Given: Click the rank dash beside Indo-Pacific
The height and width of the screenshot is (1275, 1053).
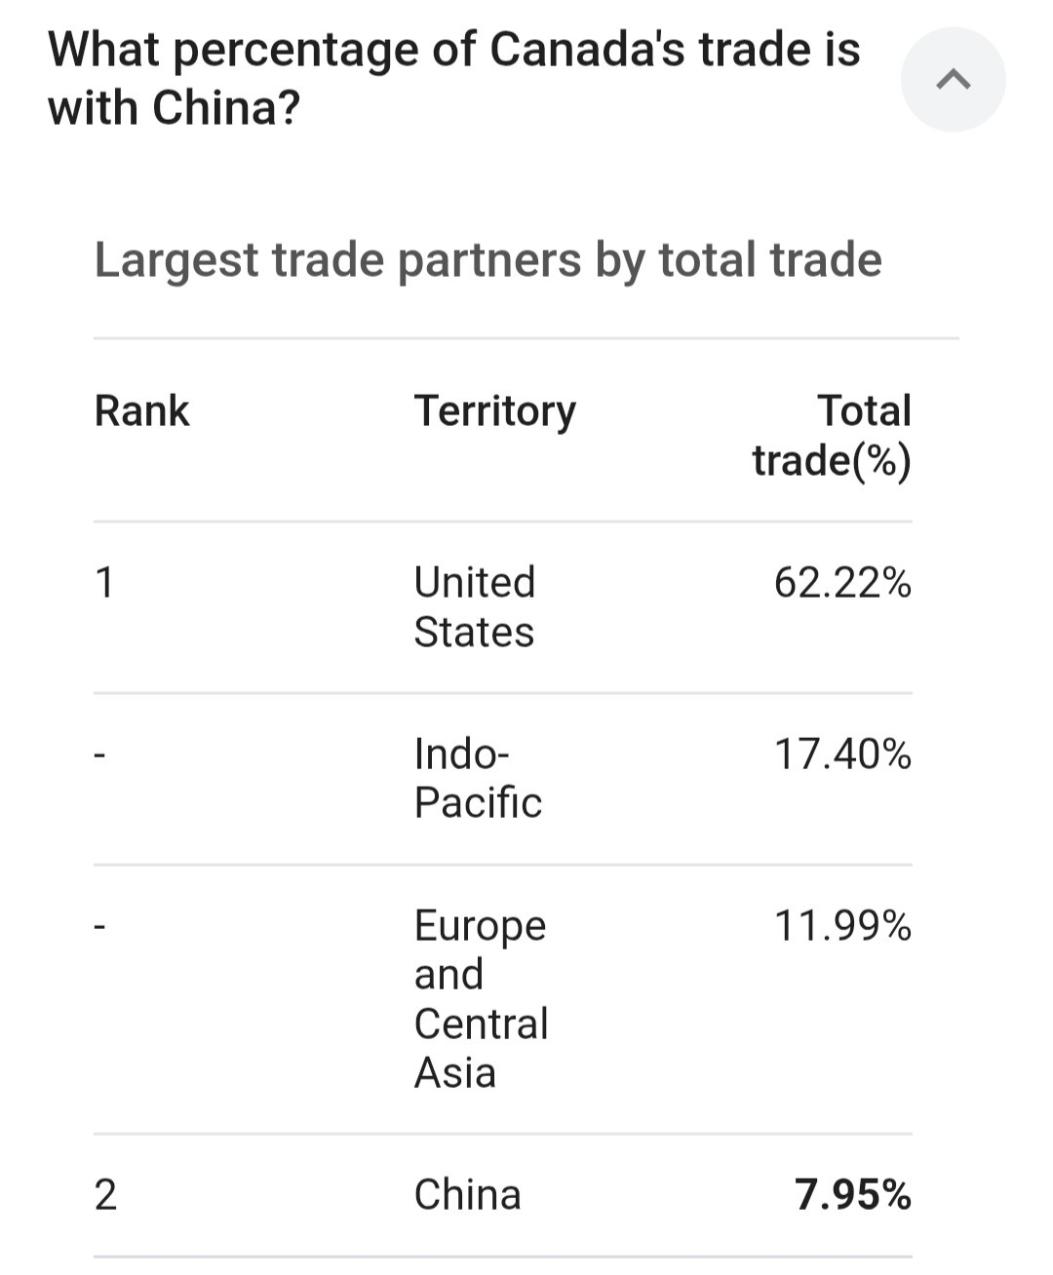Looking at the screenshot, I should tap(100, 754).
